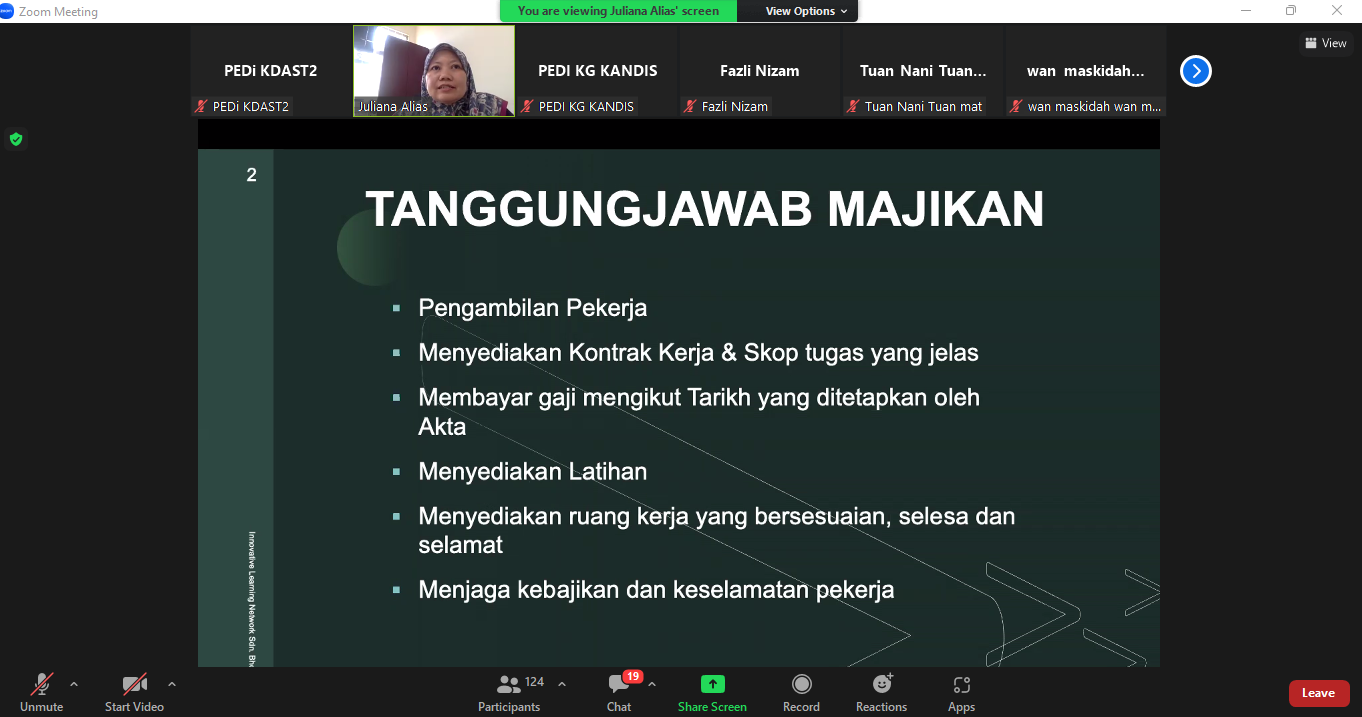Select Juliana Alias video thumbnail
1362x717 pixels.
coord(434,71)
